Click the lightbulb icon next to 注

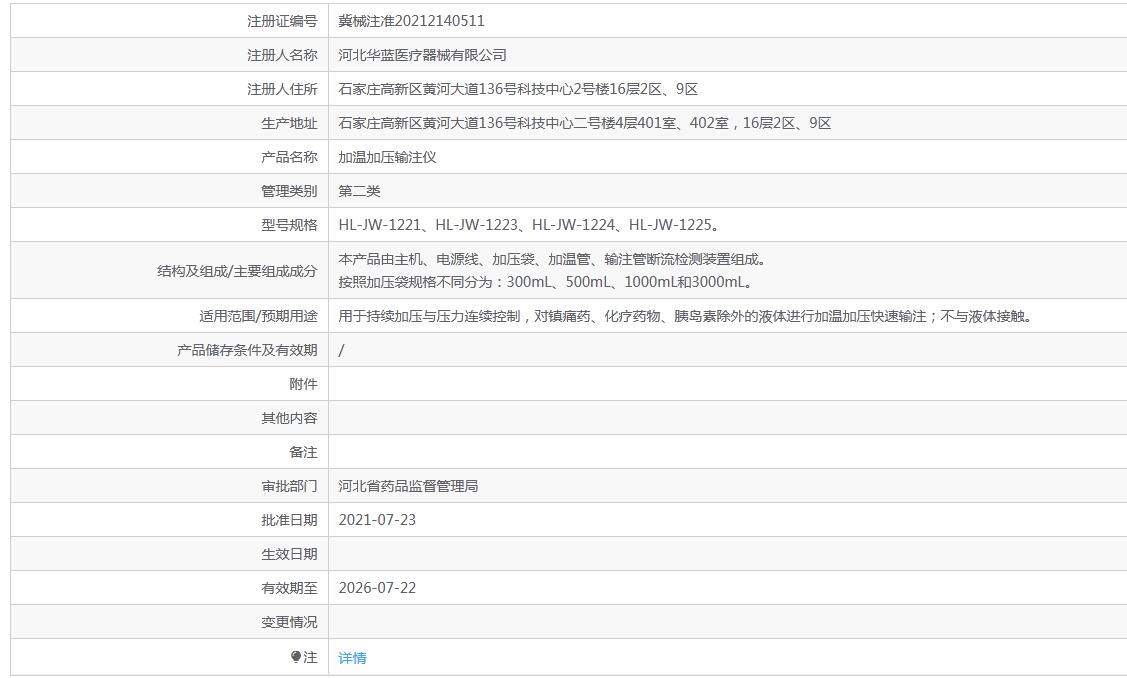[295, 656]
